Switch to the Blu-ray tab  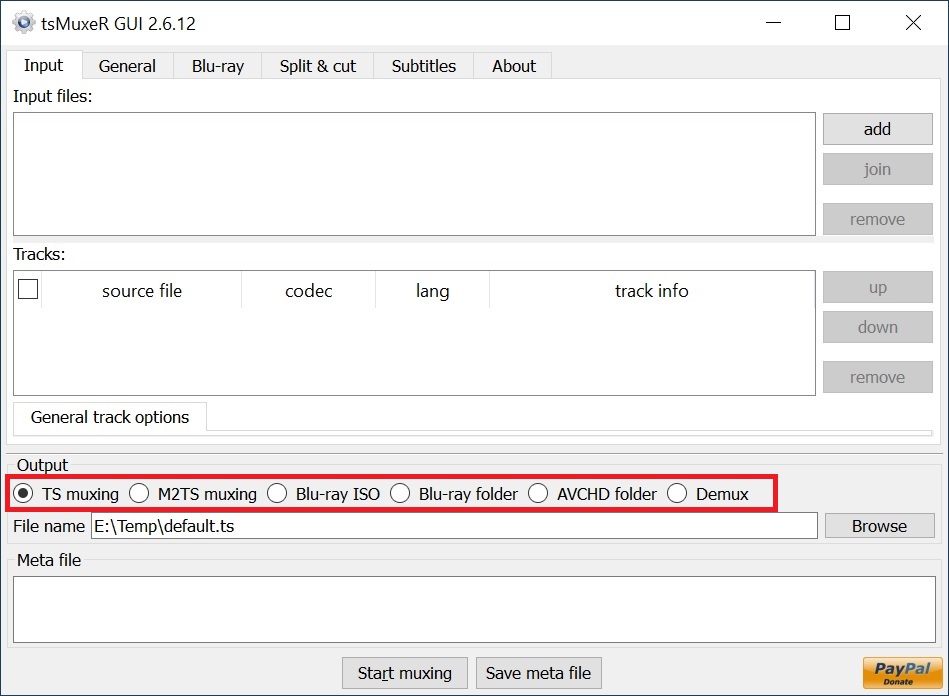tap(217, 66)
